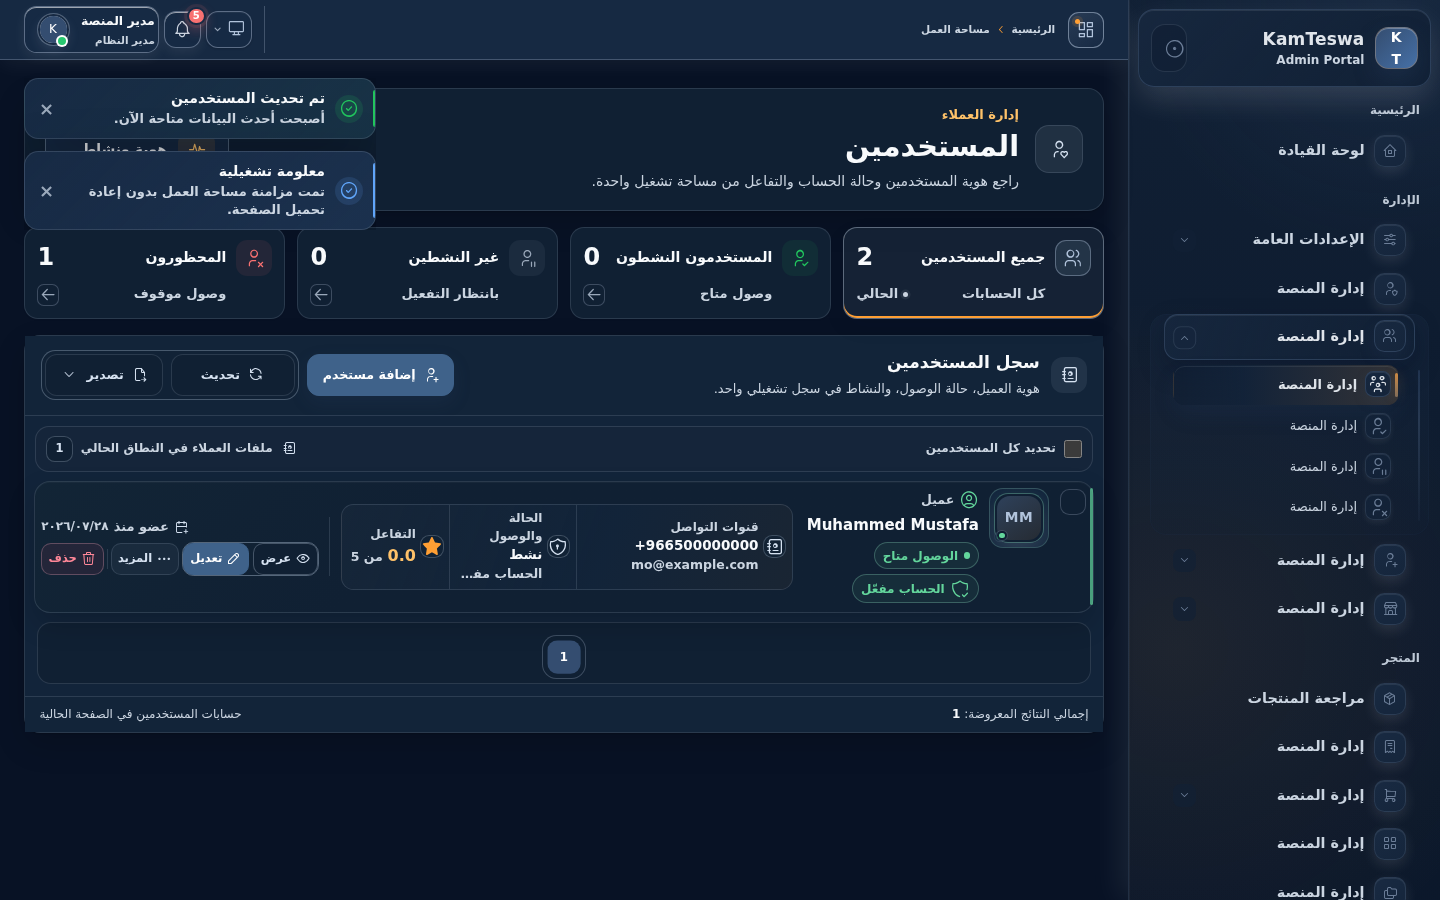Open the notifications bell showing 5
The image size is (1440, 900).
(x=182, y=30)
